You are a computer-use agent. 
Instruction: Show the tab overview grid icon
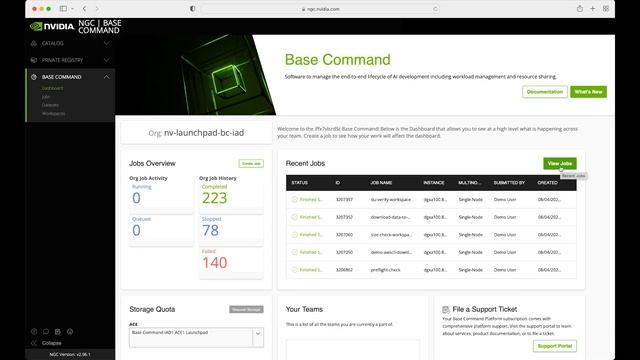pyautogui.click(x=606, y=9)
